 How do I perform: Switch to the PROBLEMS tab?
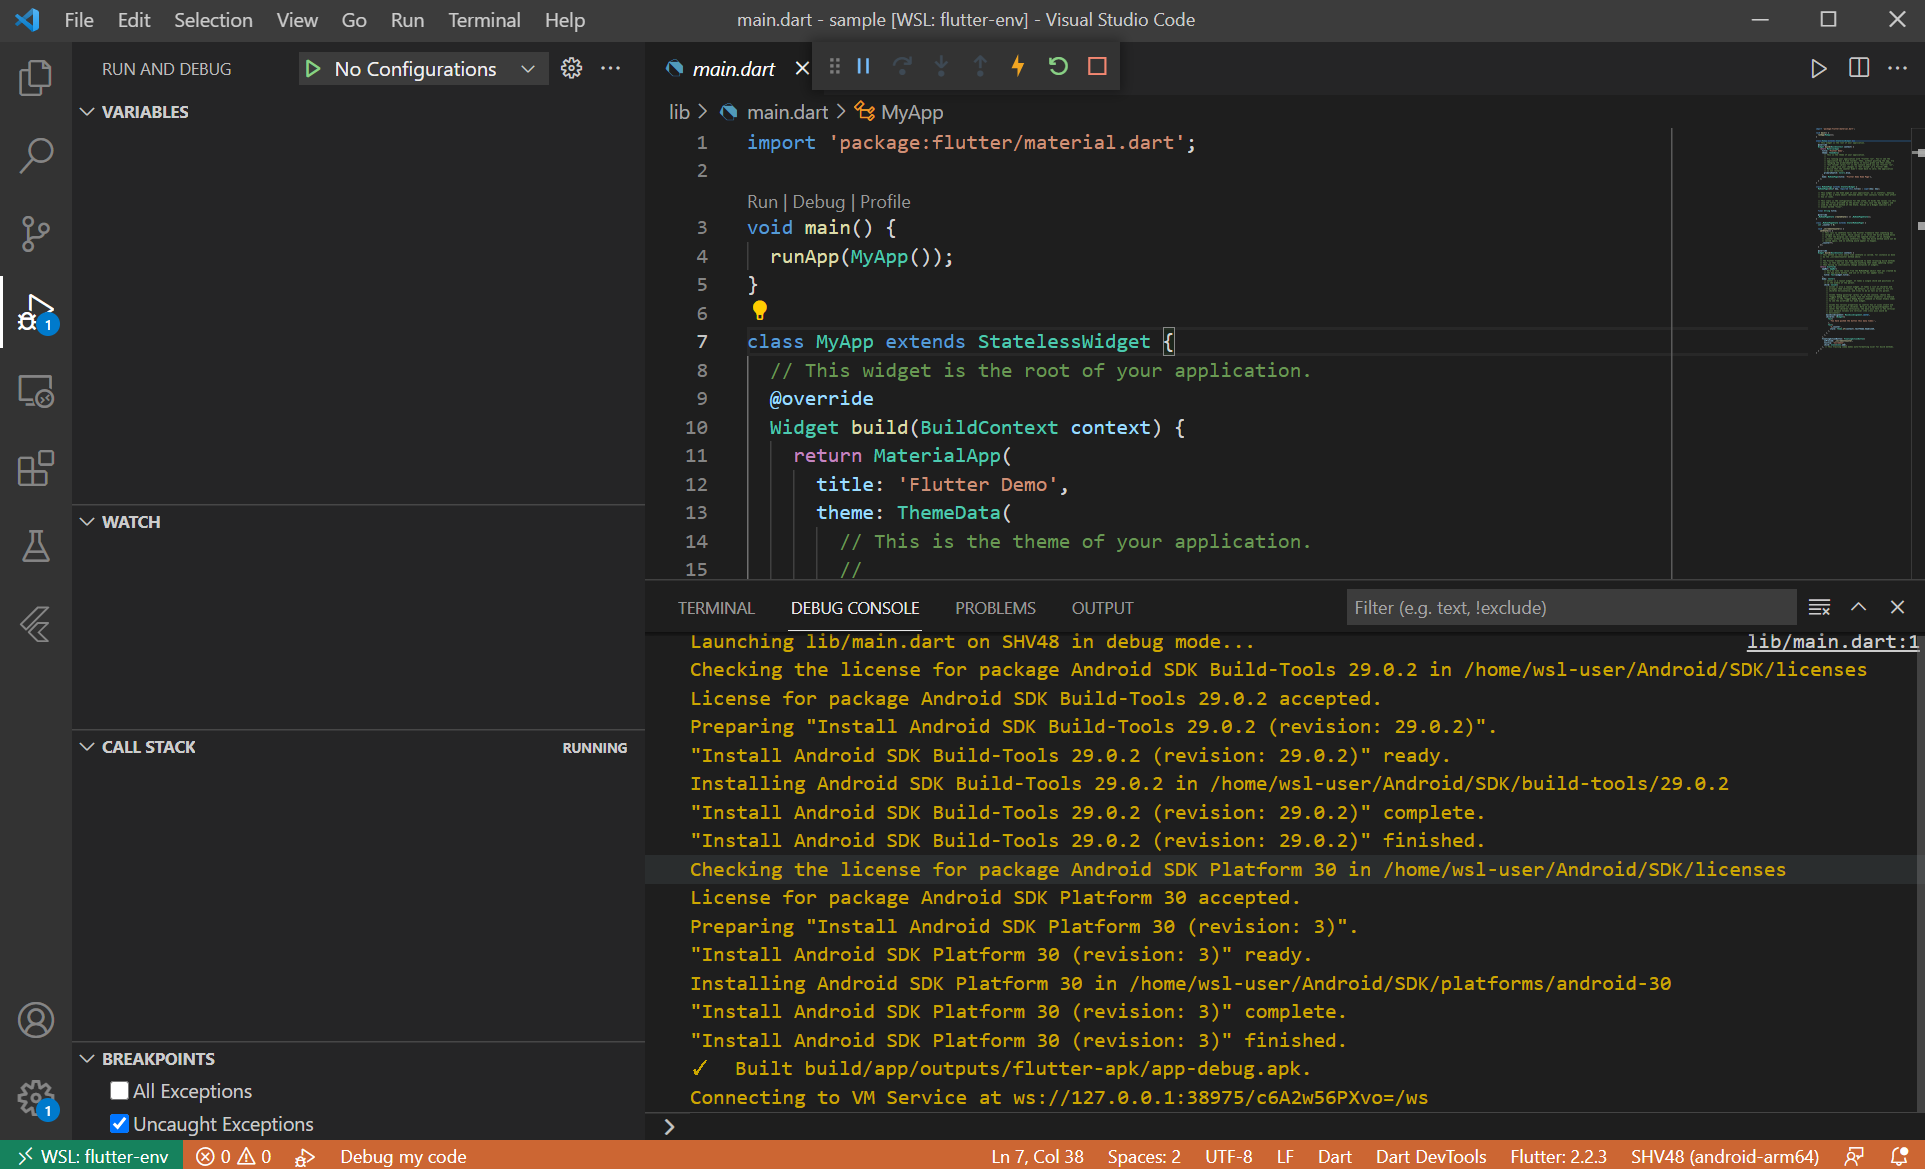[995, 607]
